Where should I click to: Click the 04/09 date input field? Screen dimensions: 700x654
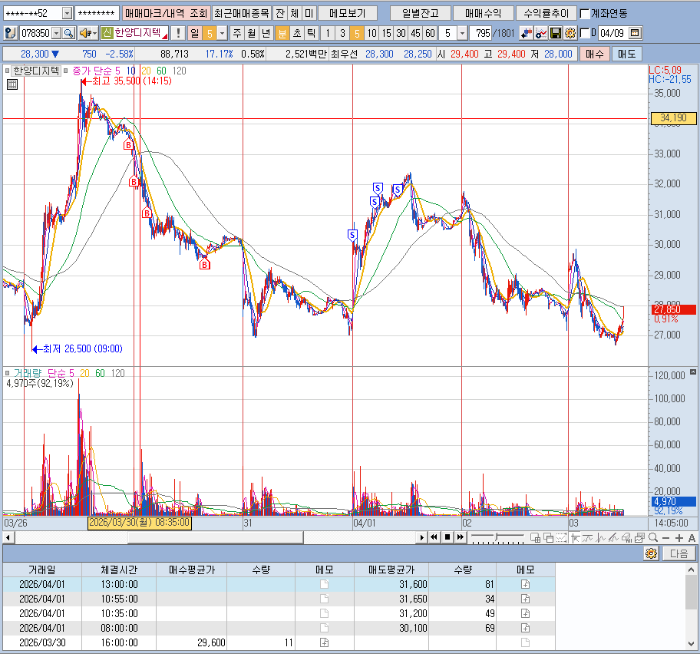[x=612, y=33]
